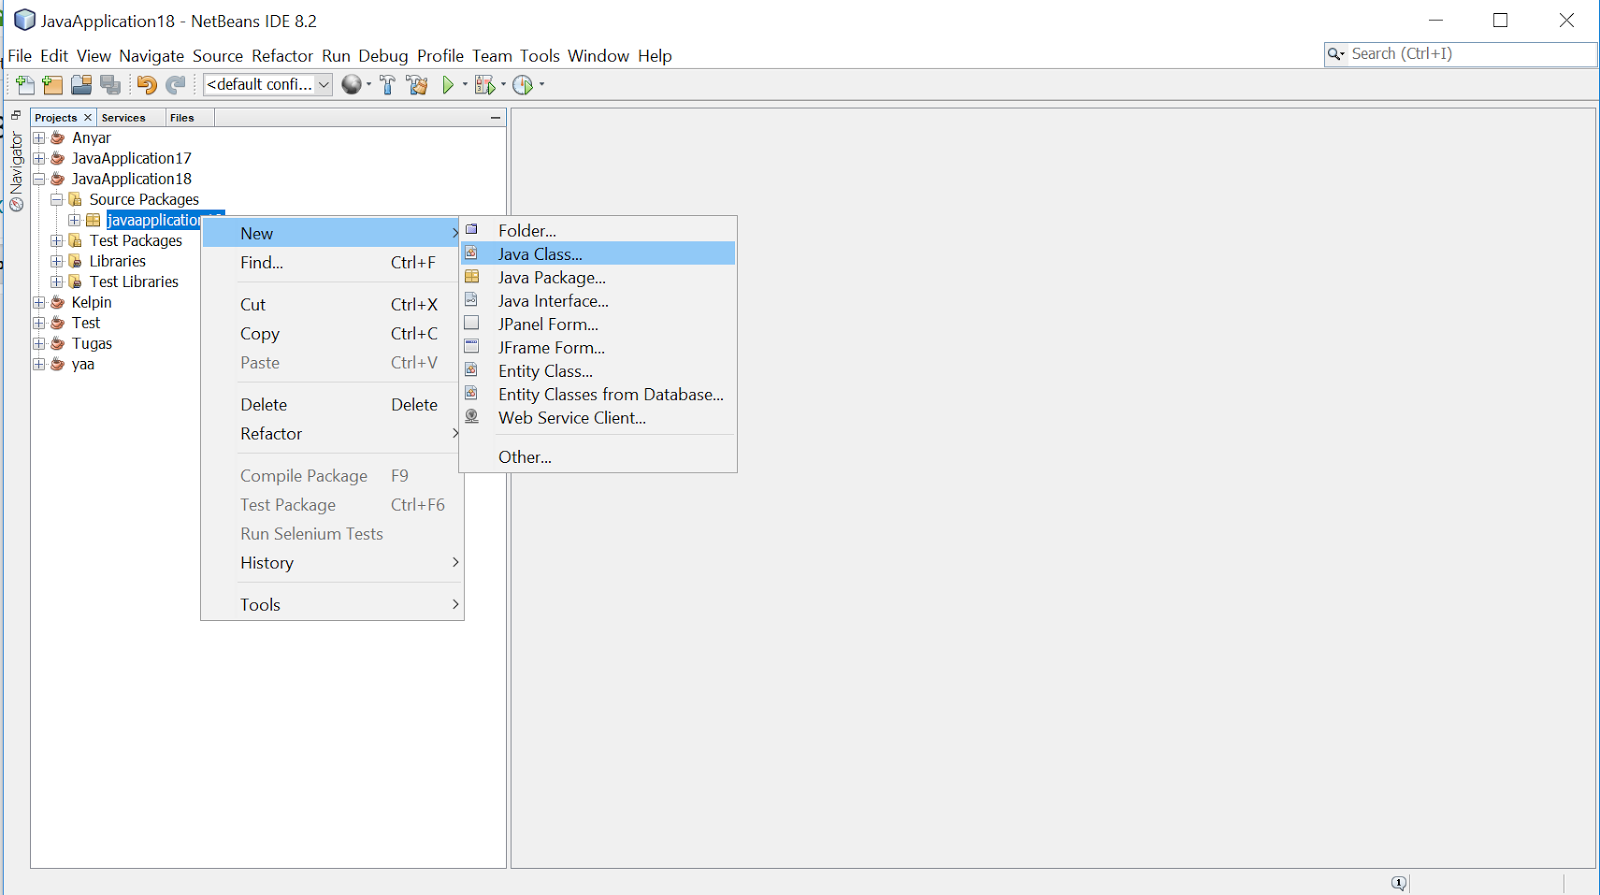The height and width of the screenshot is (895, 1600).
Task: Choose JFrame Form... from New submenu
Action: [x=598, y=348]
